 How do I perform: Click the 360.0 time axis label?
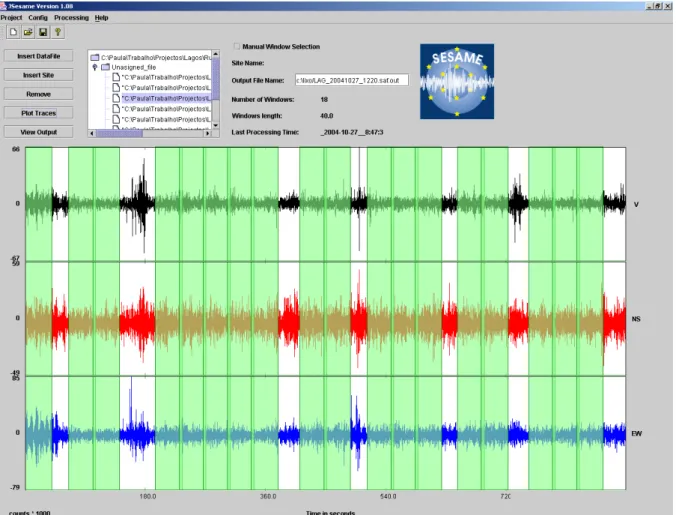click(x=268, y=496)
